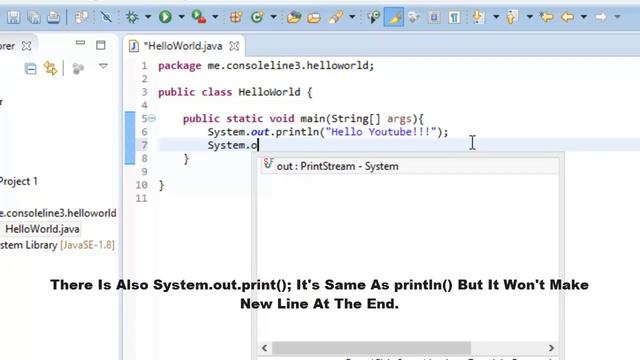The image size is (640, 360).
Task: Click the Search flashlight icon
Action: [x=336, y=17]
